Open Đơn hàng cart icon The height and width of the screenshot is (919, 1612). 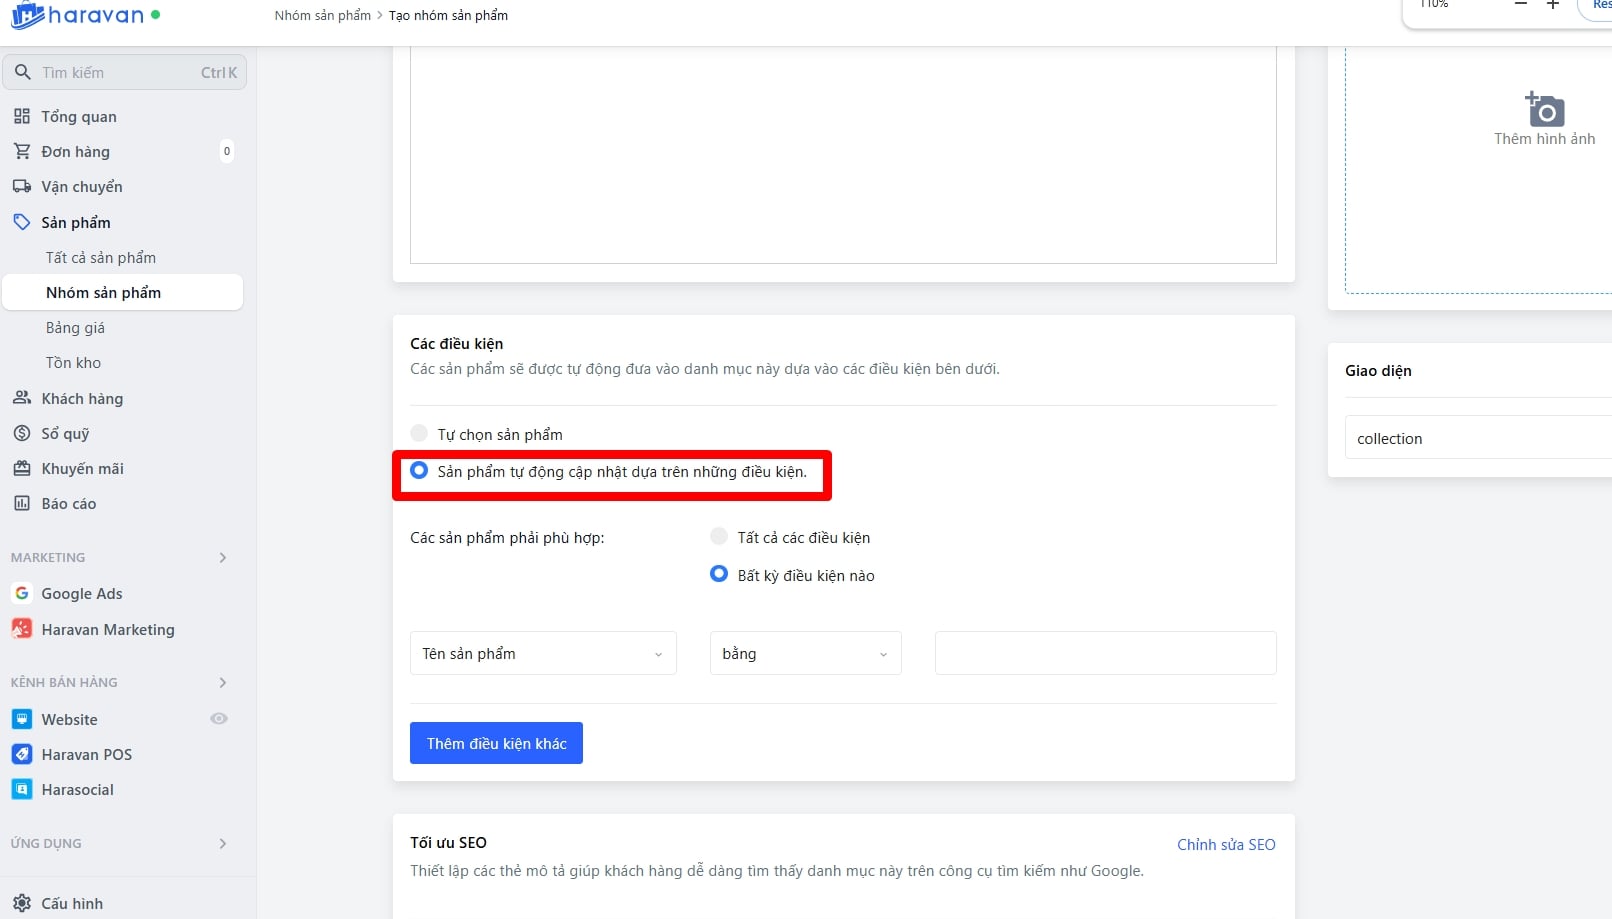pos(22,151)
